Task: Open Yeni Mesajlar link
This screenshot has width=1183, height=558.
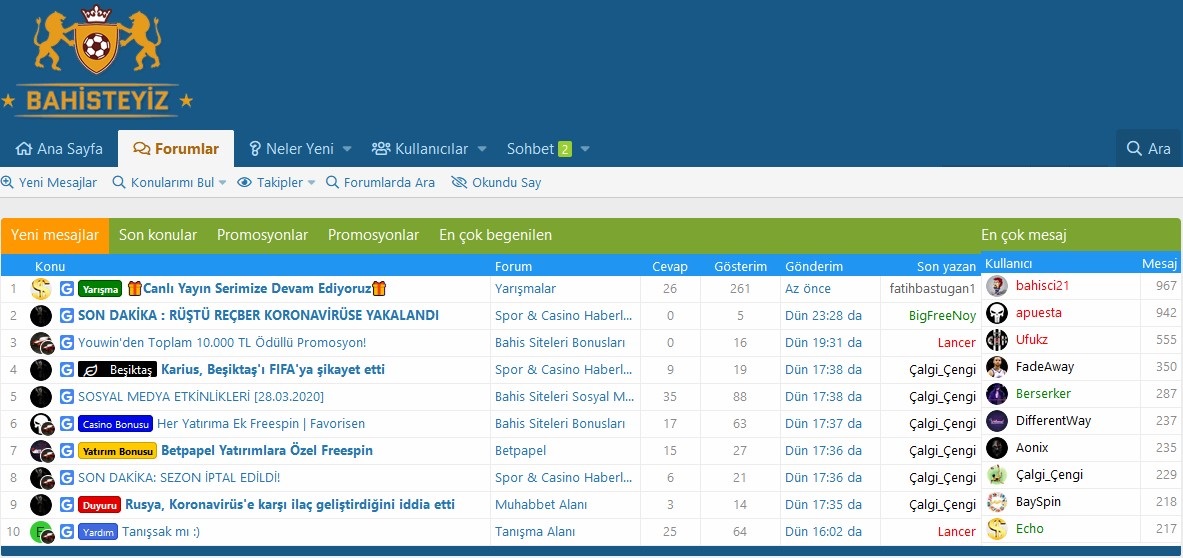Action: (50, 182)
